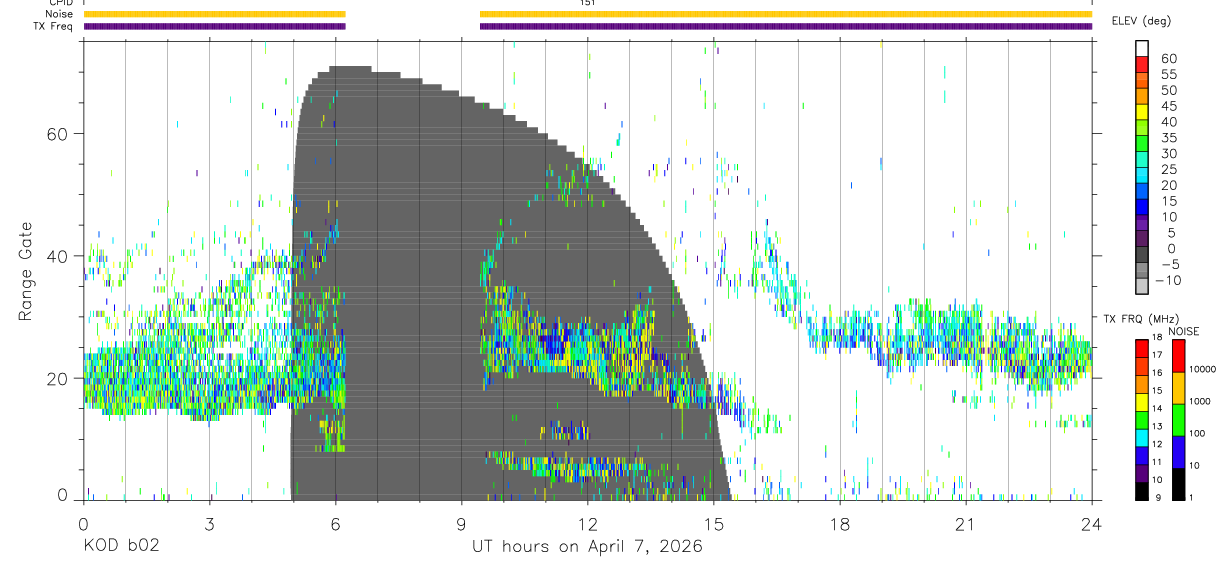Screen dimensions: 1228x567
Task: Click the yellow elevation swatch between 40 and 45
Action: [x=1141, y=112]
